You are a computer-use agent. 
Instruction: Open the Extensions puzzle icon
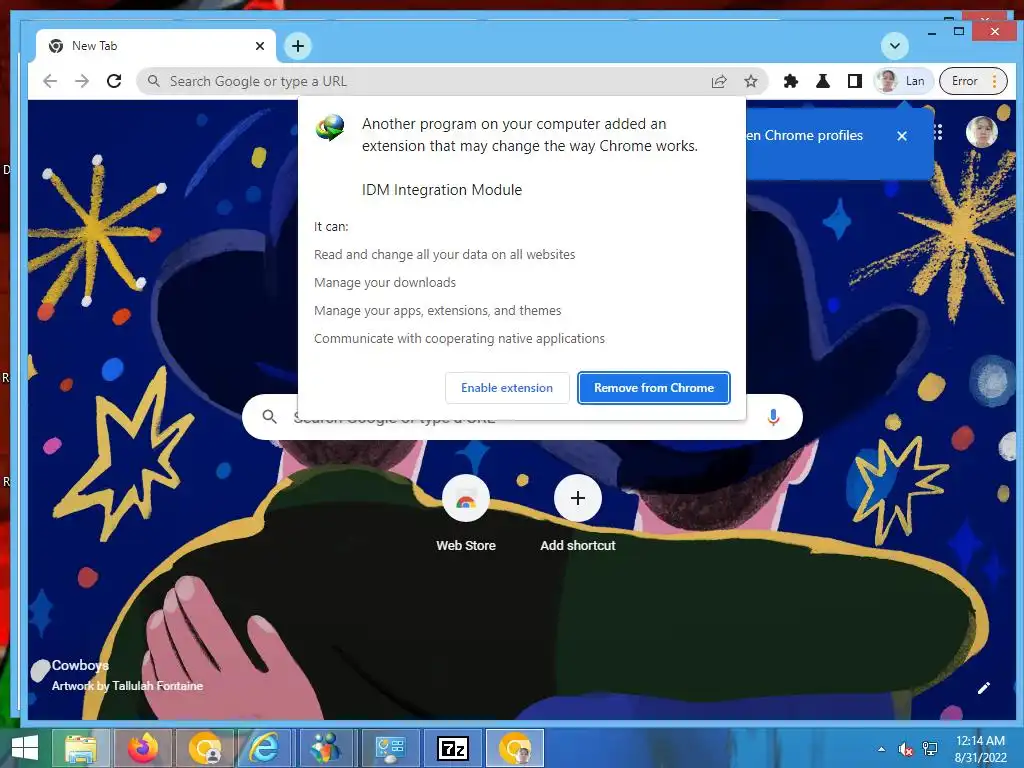pyautogui.click(x=791, y=81)
